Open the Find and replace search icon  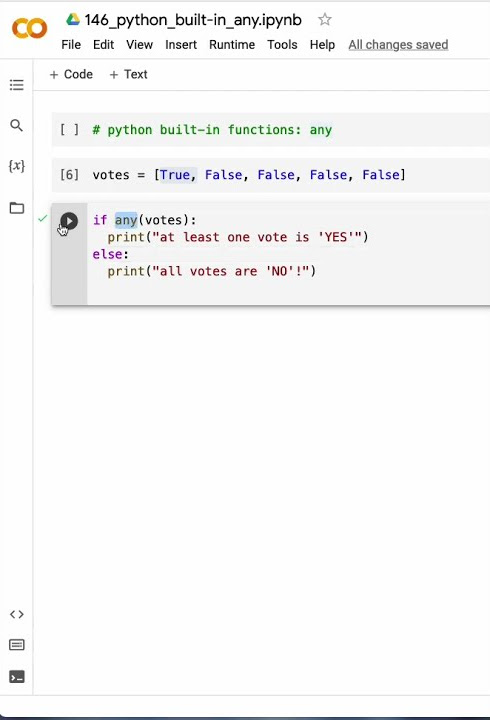(17, 125)
